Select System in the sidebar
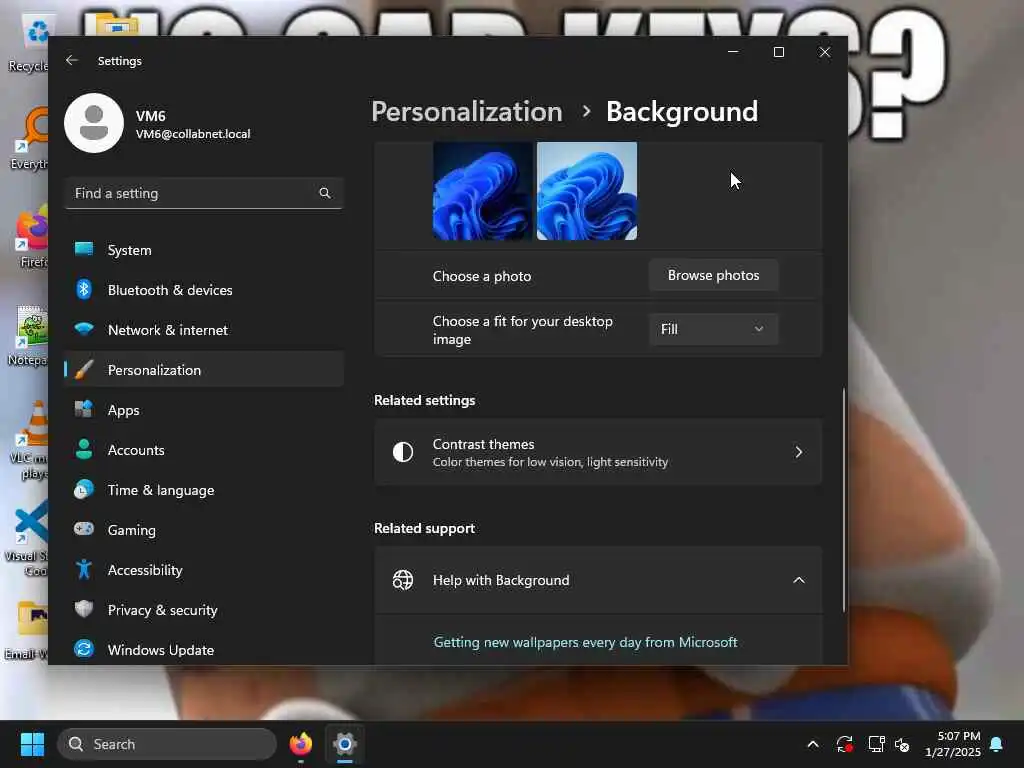Screen dimensions: 1024x768 click(204, 249)
